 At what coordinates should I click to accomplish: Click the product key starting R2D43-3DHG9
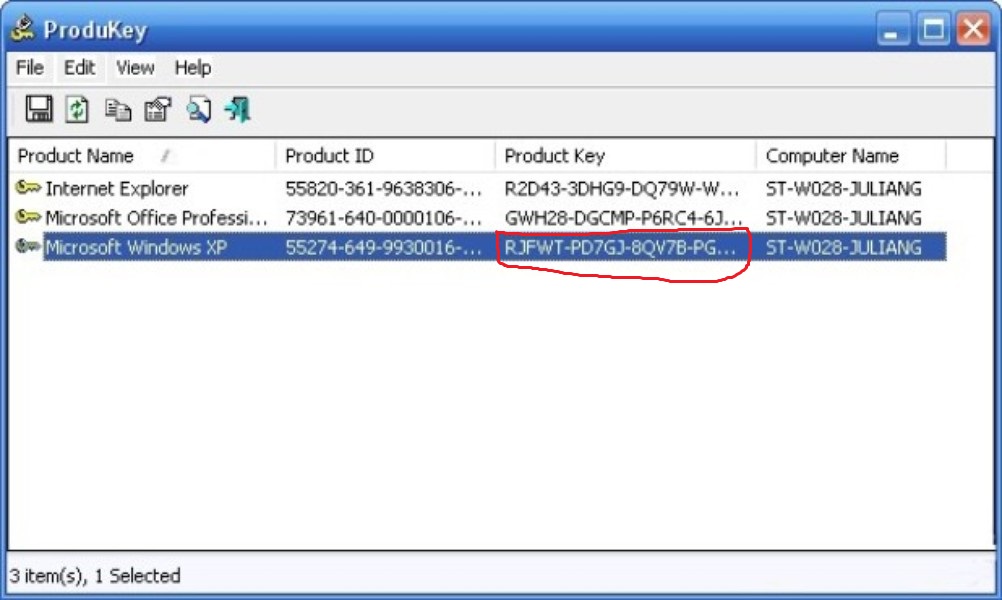622,188
